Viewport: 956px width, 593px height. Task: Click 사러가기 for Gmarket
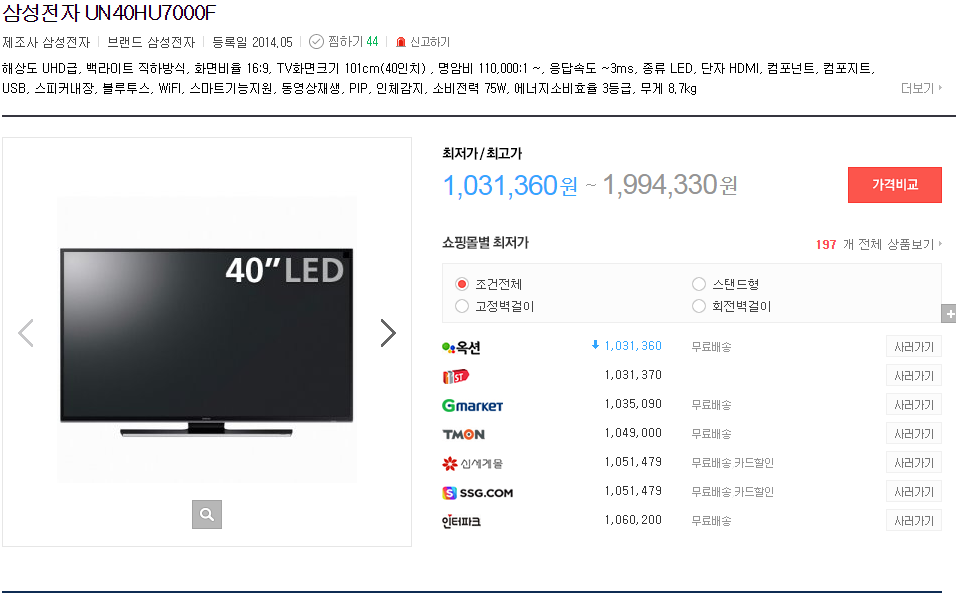pos(913,405)
